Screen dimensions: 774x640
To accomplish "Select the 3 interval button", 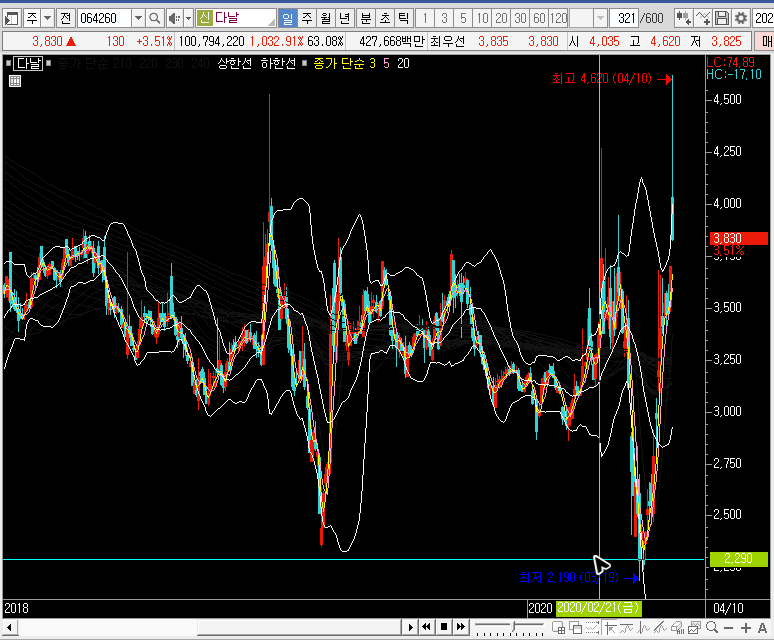I will click(444, 19).
